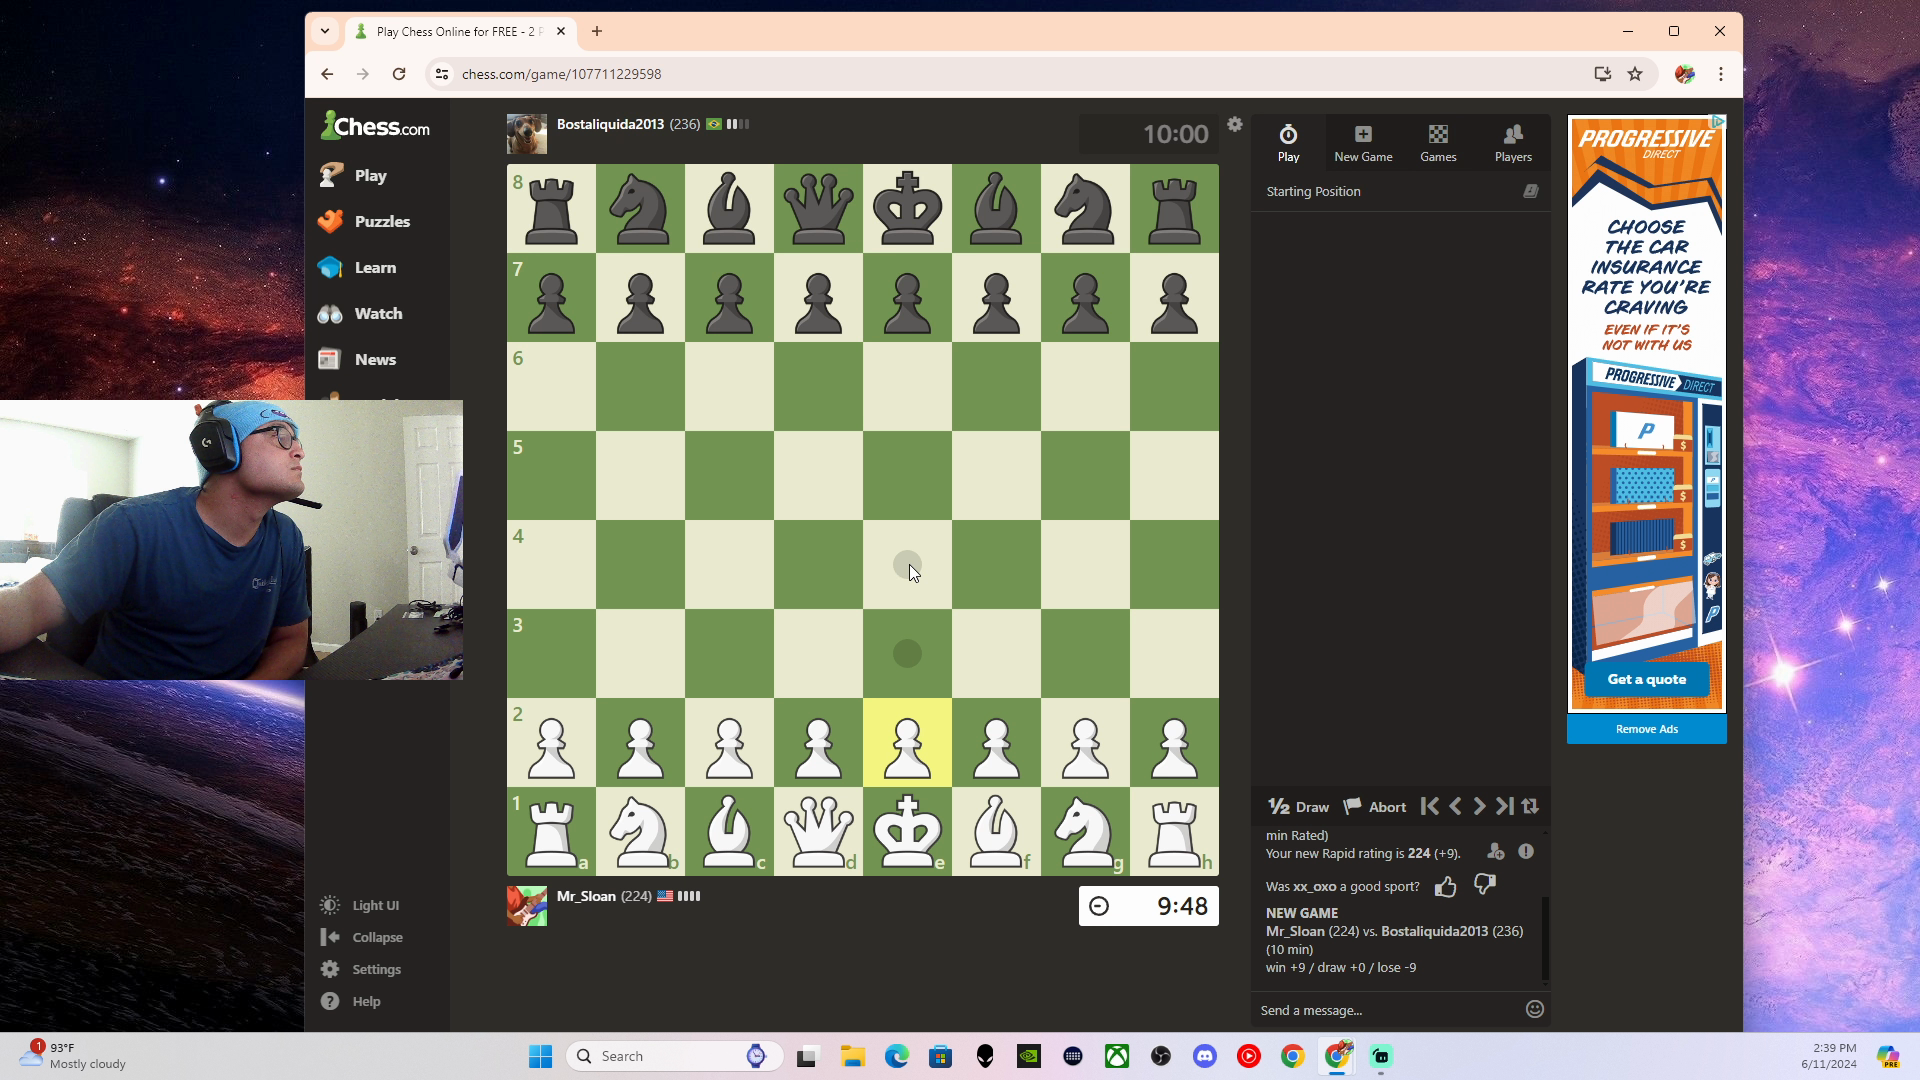Open Discord from the taskbar
The image size is (1920, 1080).
point(1205,1056)
